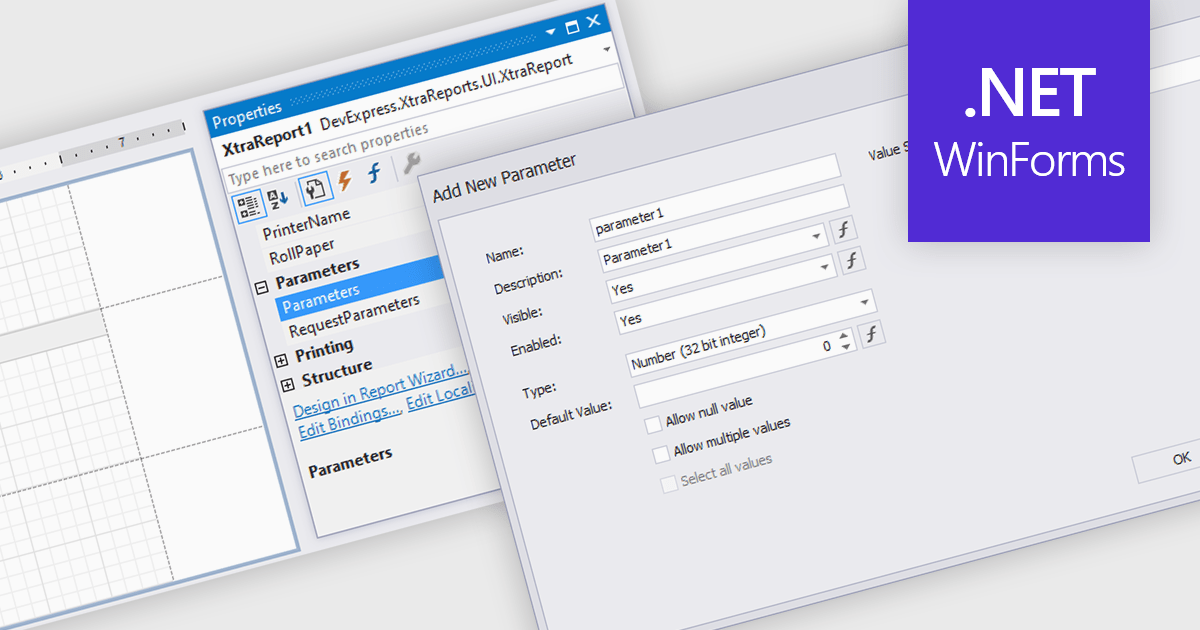Tick the Select all values checkbox
The height and width of the screenshot is (630, 1200).
click(668, 485)
